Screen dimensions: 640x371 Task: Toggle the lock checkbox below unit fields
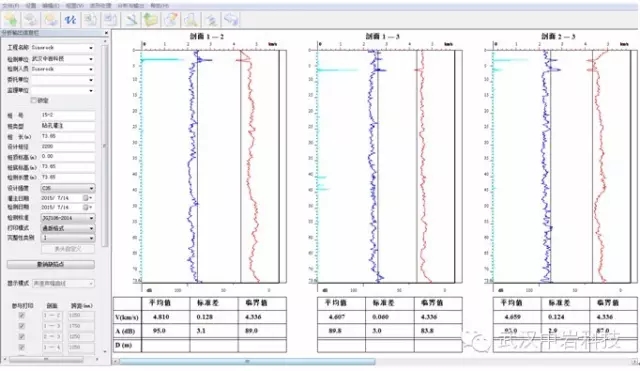pyautogui.click(x=34, y=100)
